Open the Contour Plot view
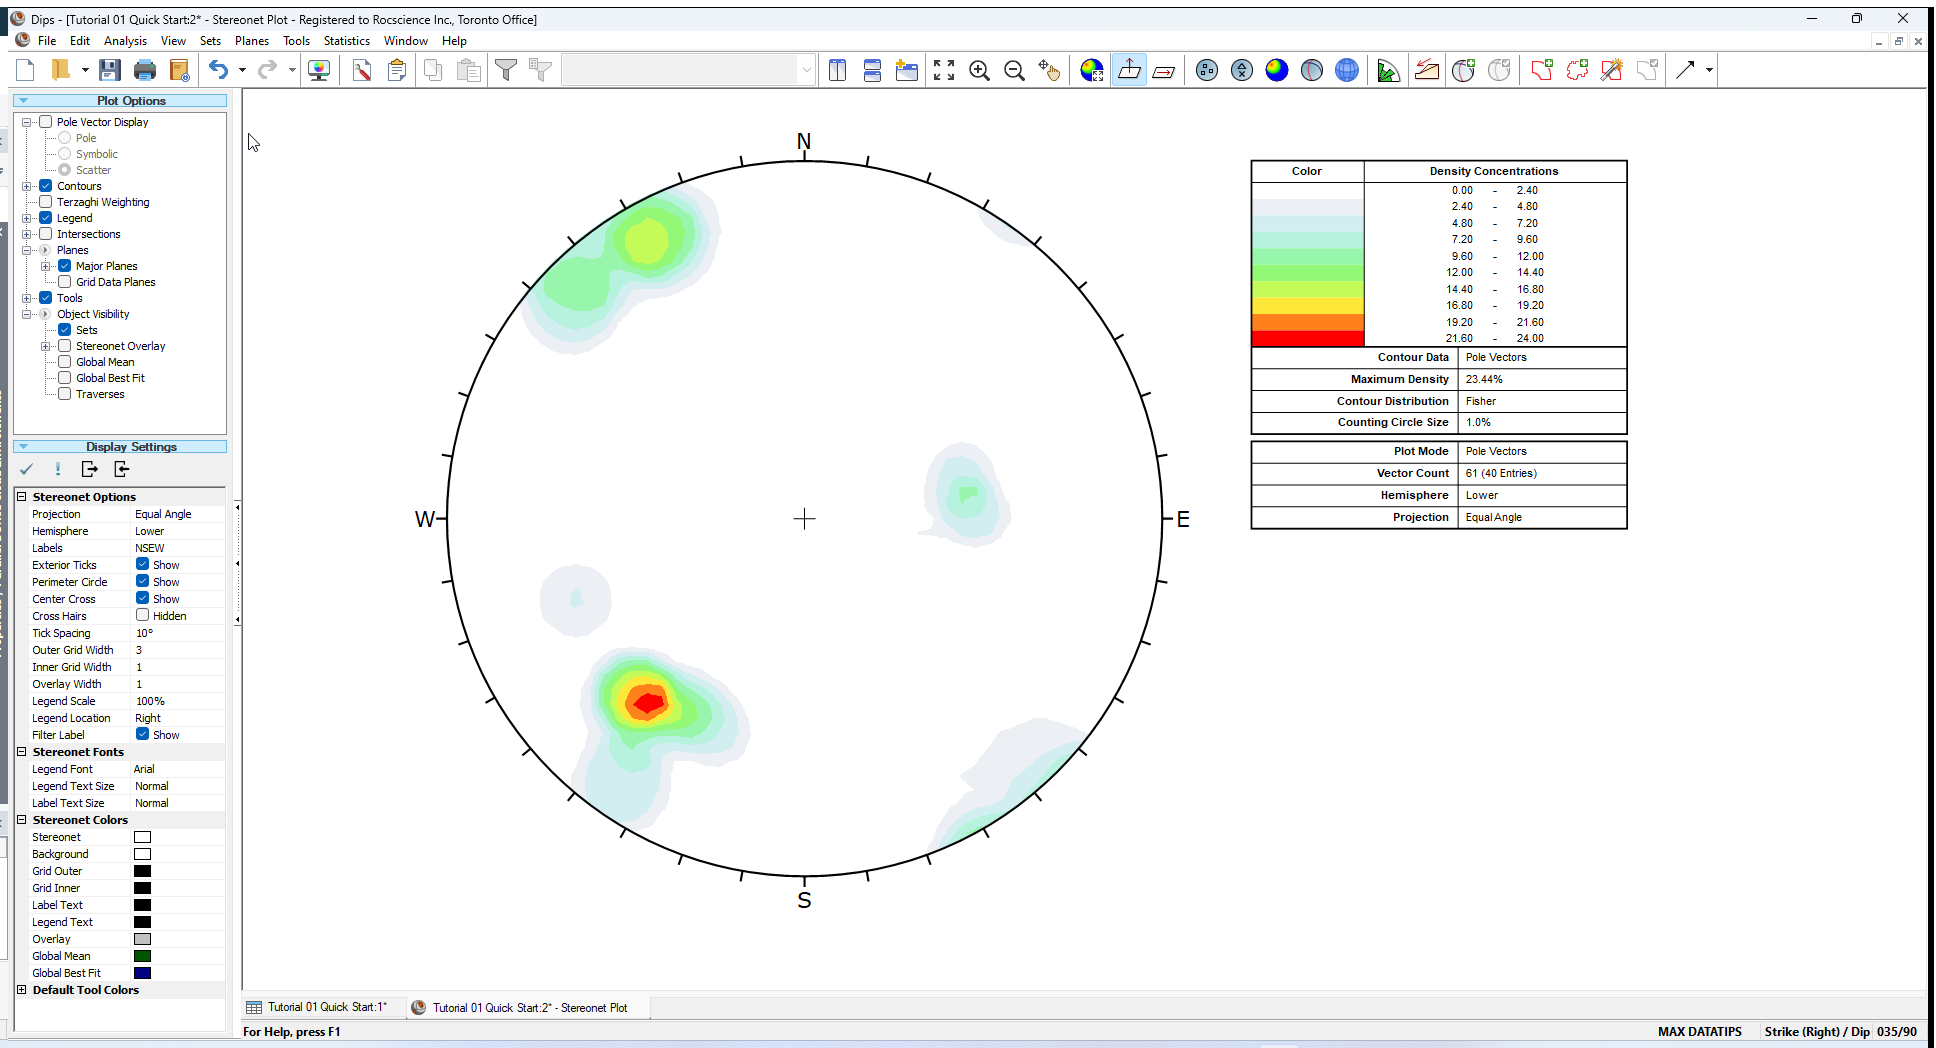The width and height of the screenshot is (1936, 1048). 1277,69
